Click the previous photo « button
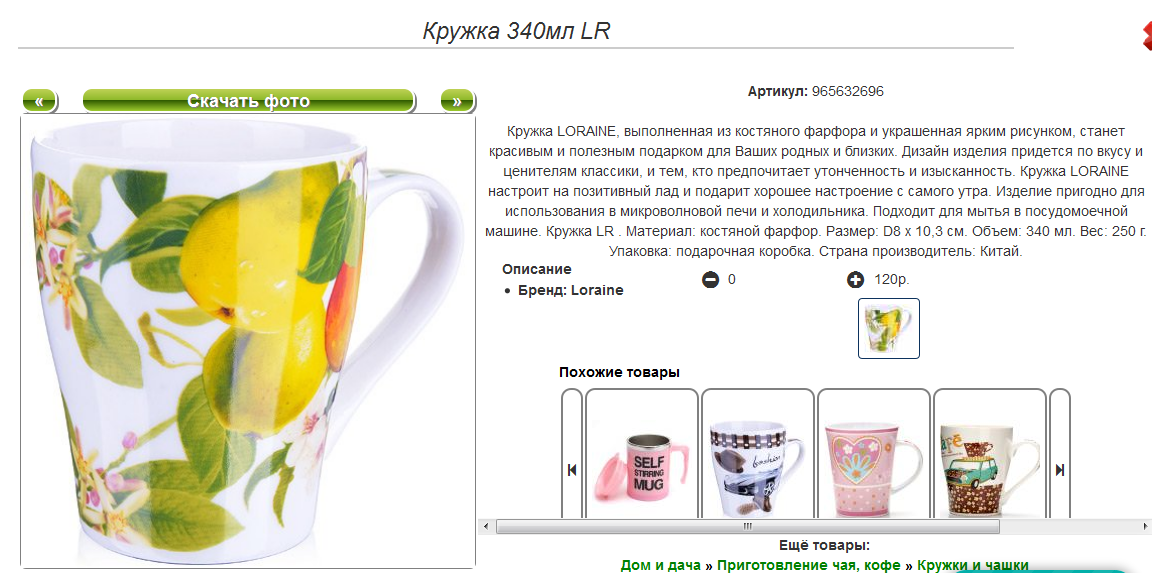The image size is (1152, 573). pos(40,101)
